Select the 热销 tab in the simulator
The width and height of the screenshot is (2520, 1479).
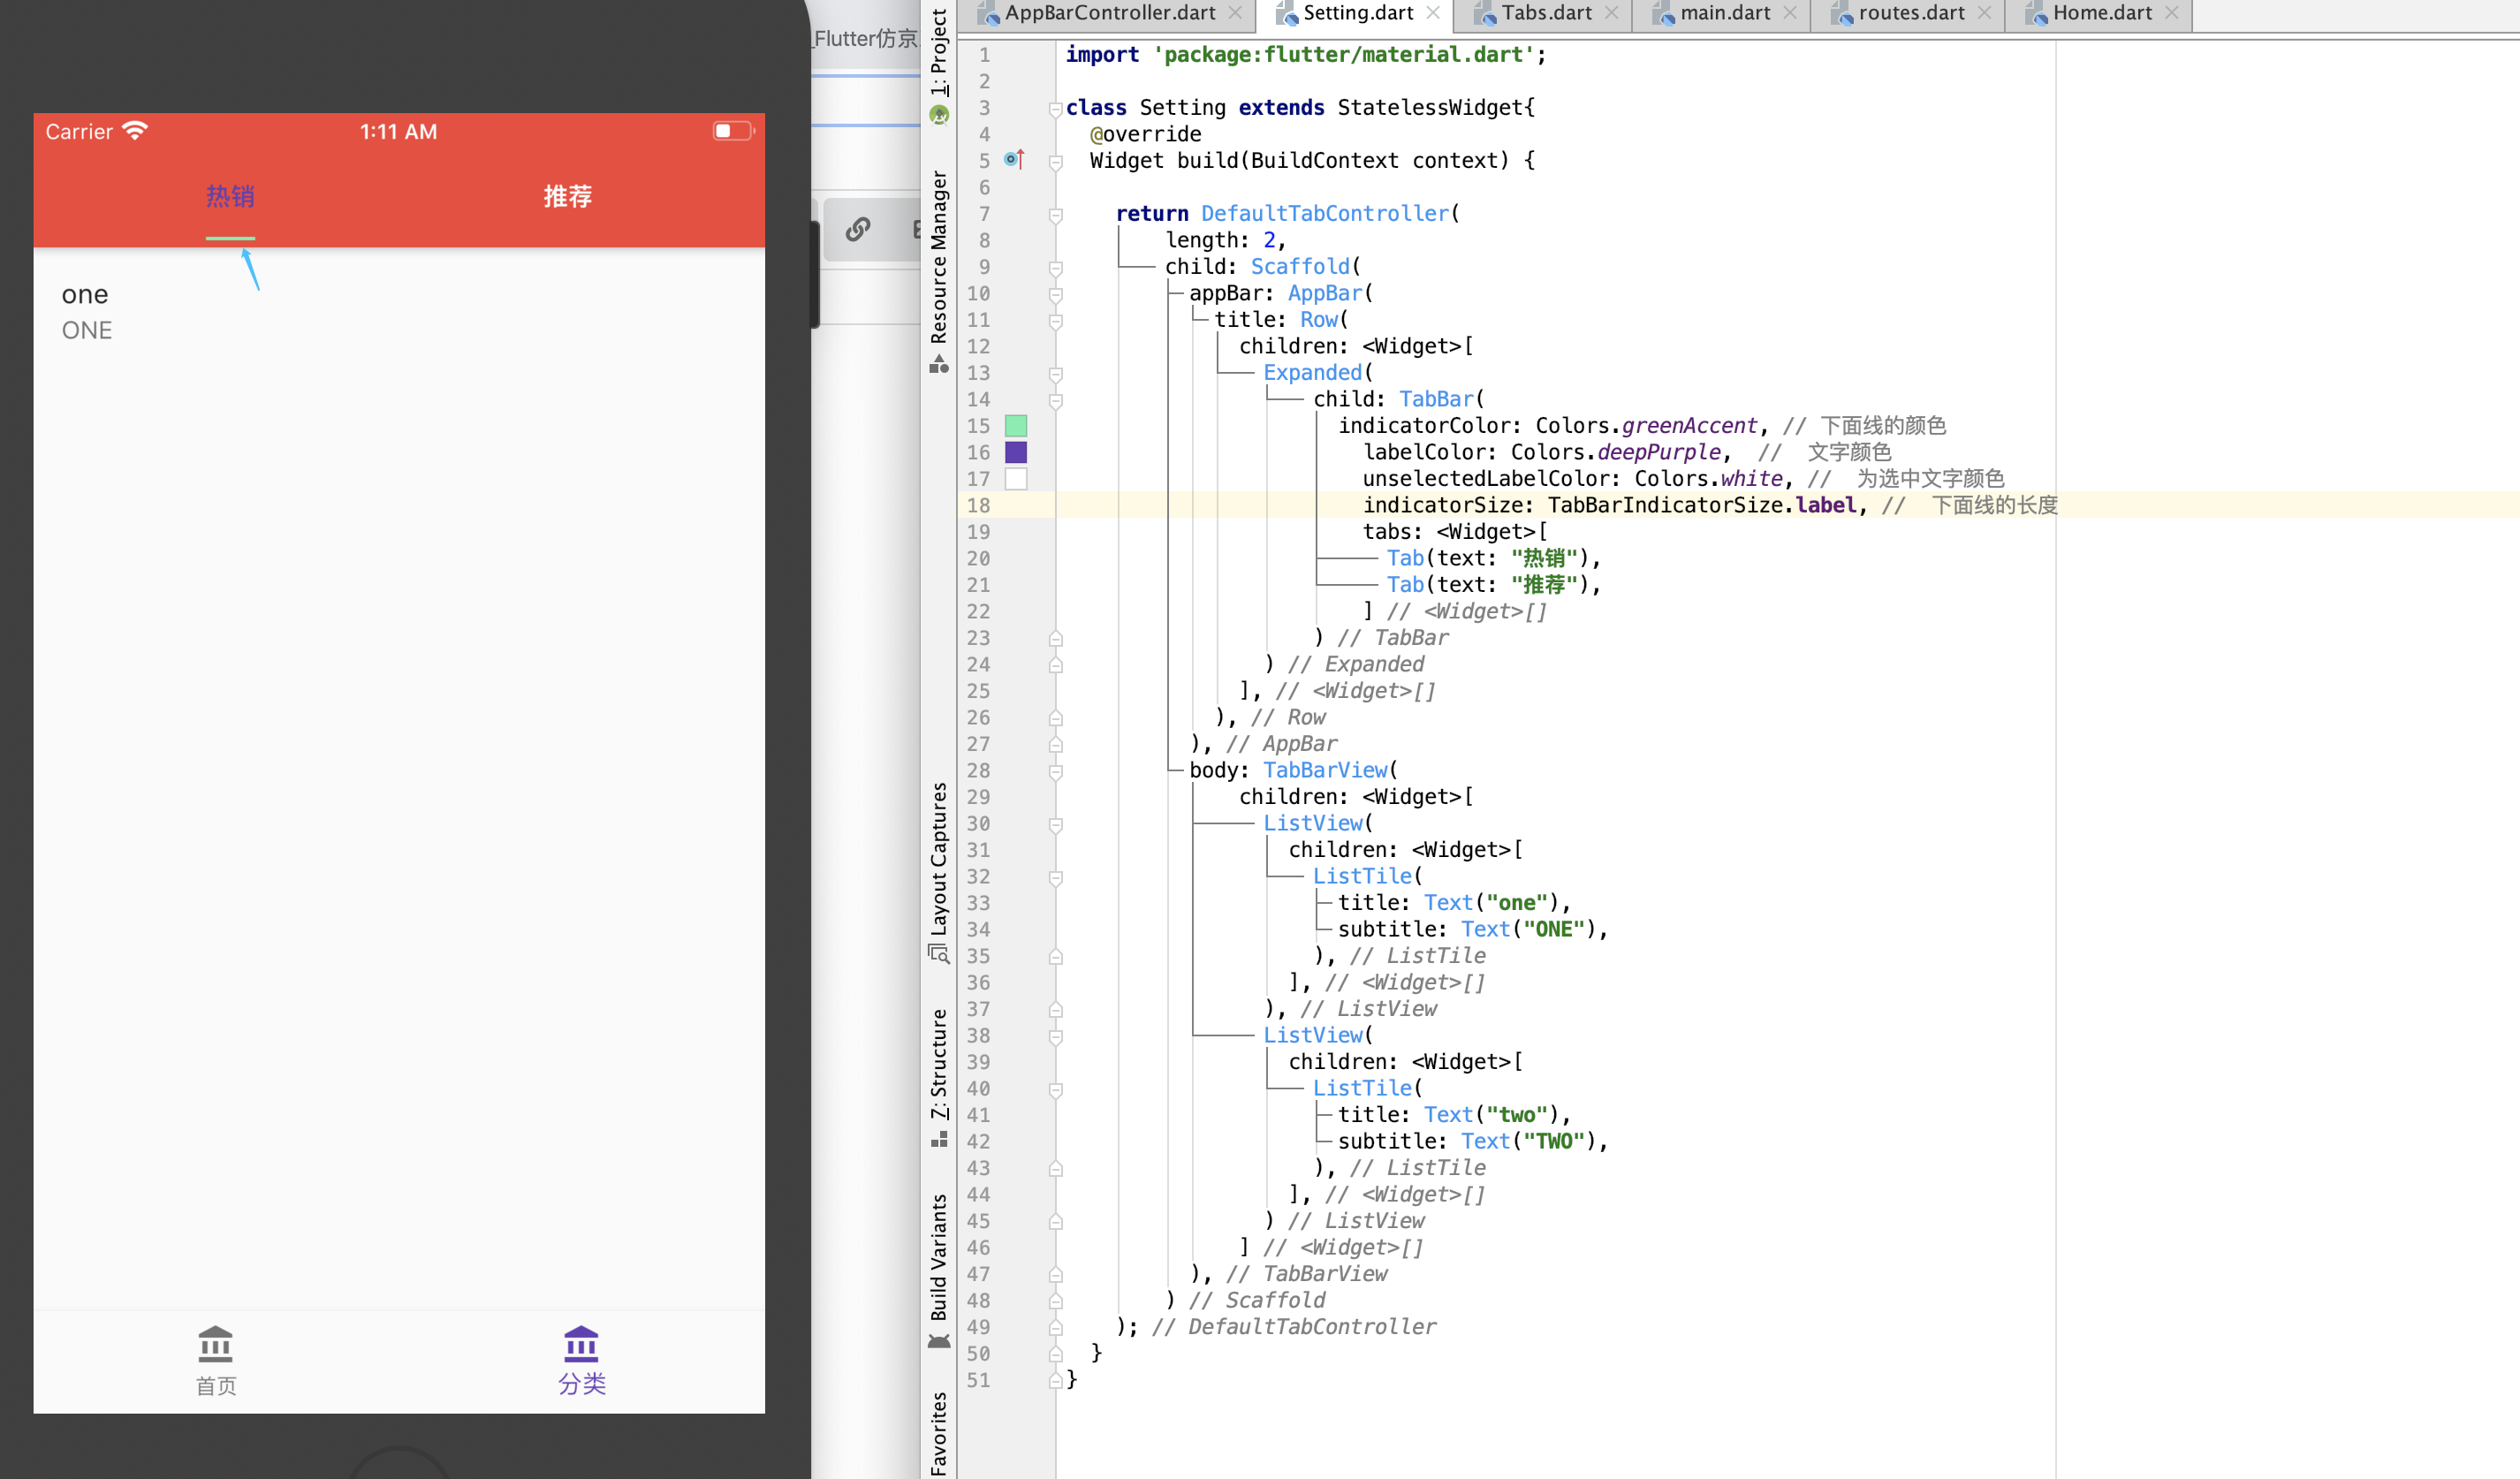tap(230, 196)
